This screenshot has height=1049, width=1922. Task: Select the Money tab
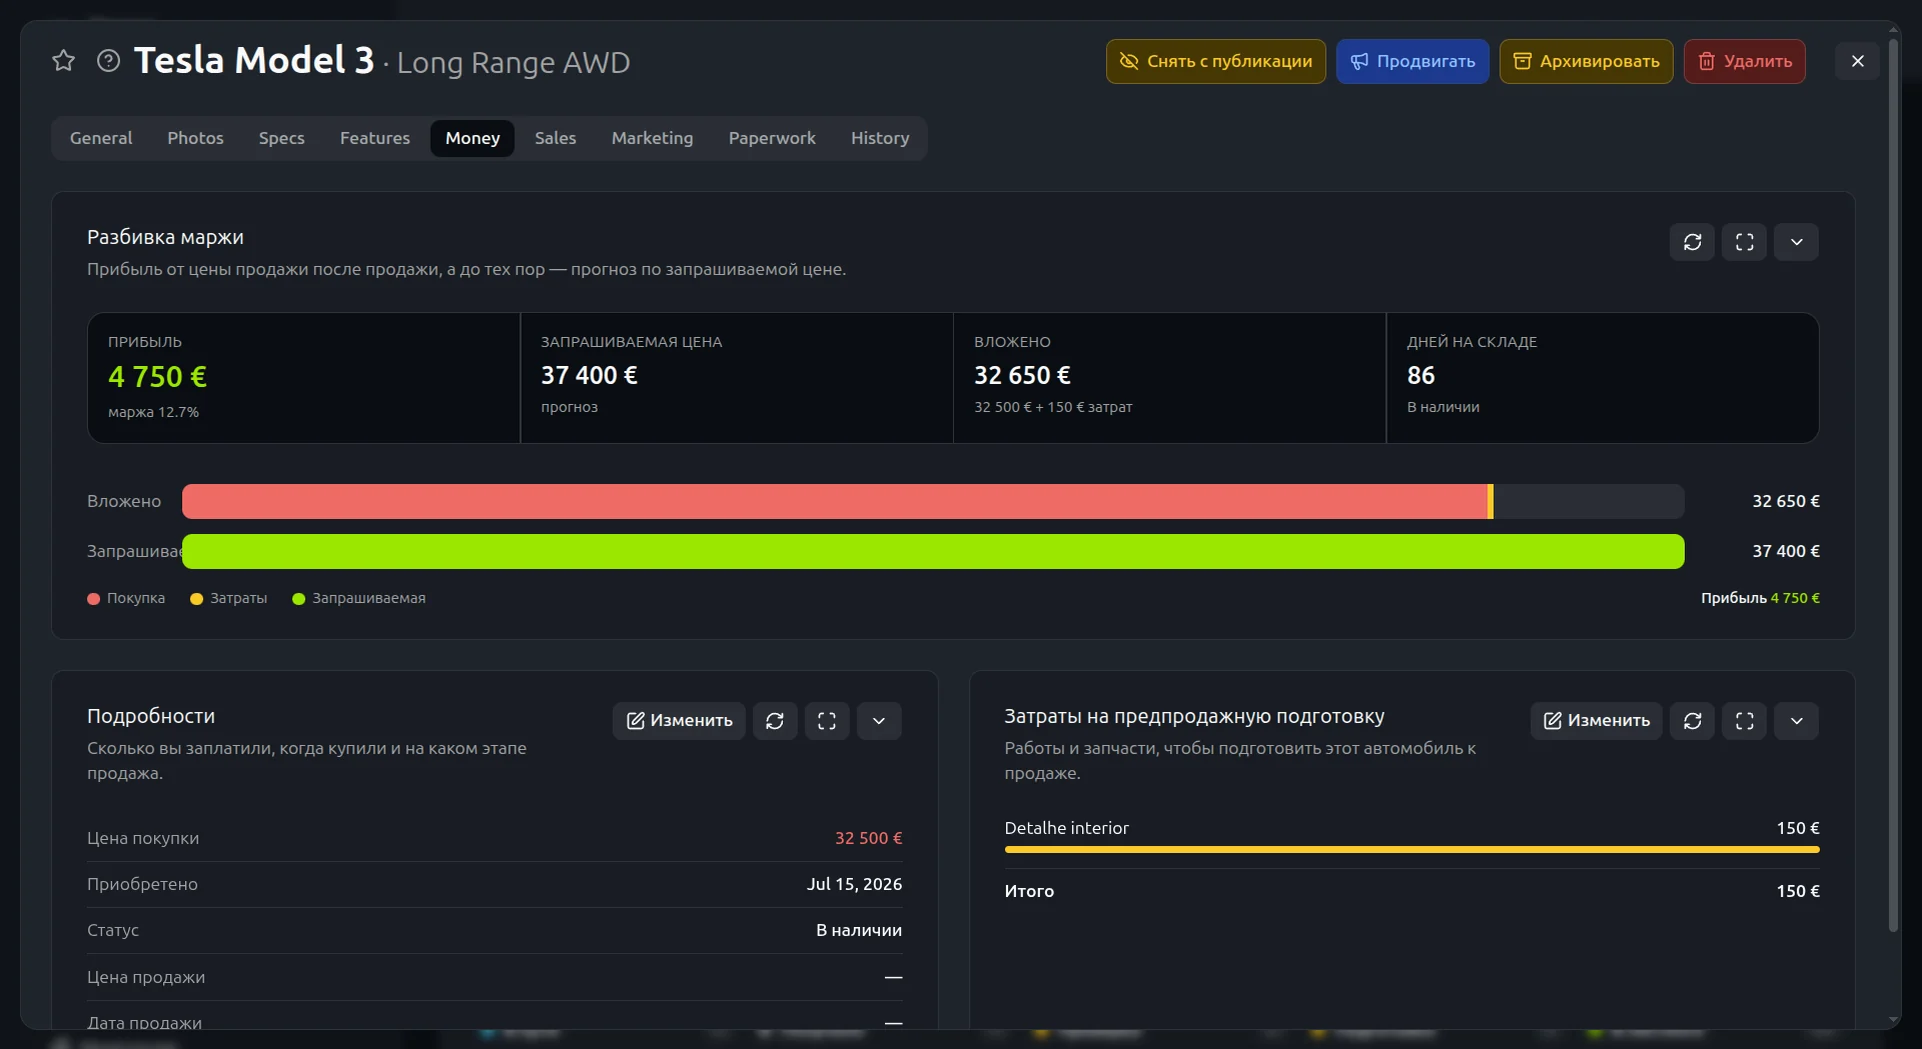click(x=472, y=138)
